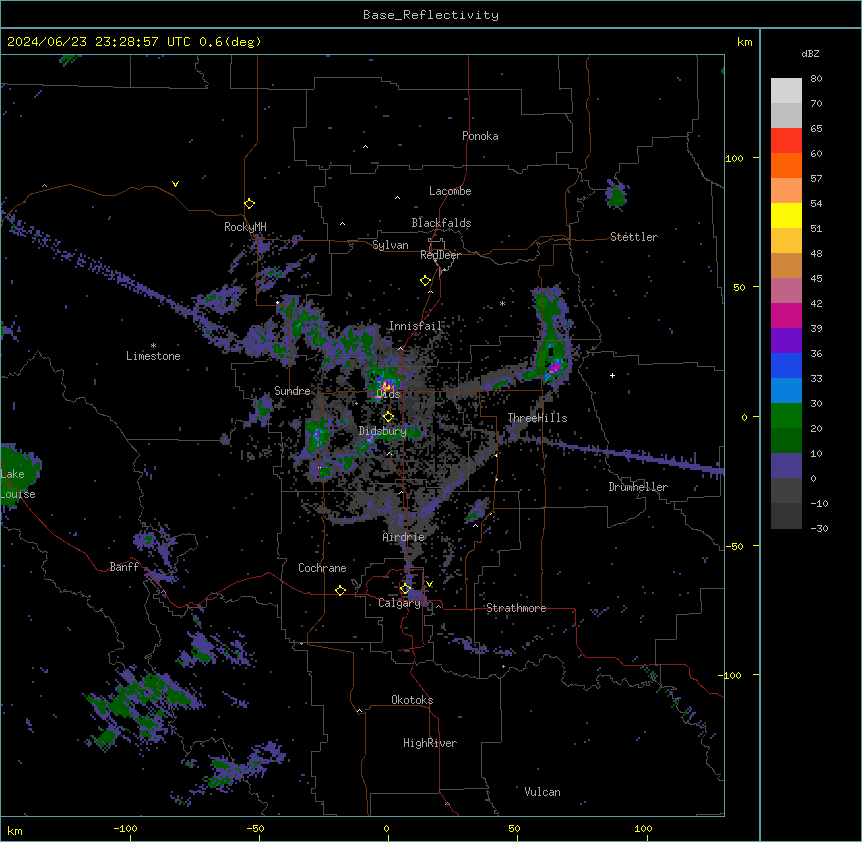Viewport: 862px width, 842px height.
Task: Click the yellow V marker northwest of RockyMH
Action: coord(175,184)
